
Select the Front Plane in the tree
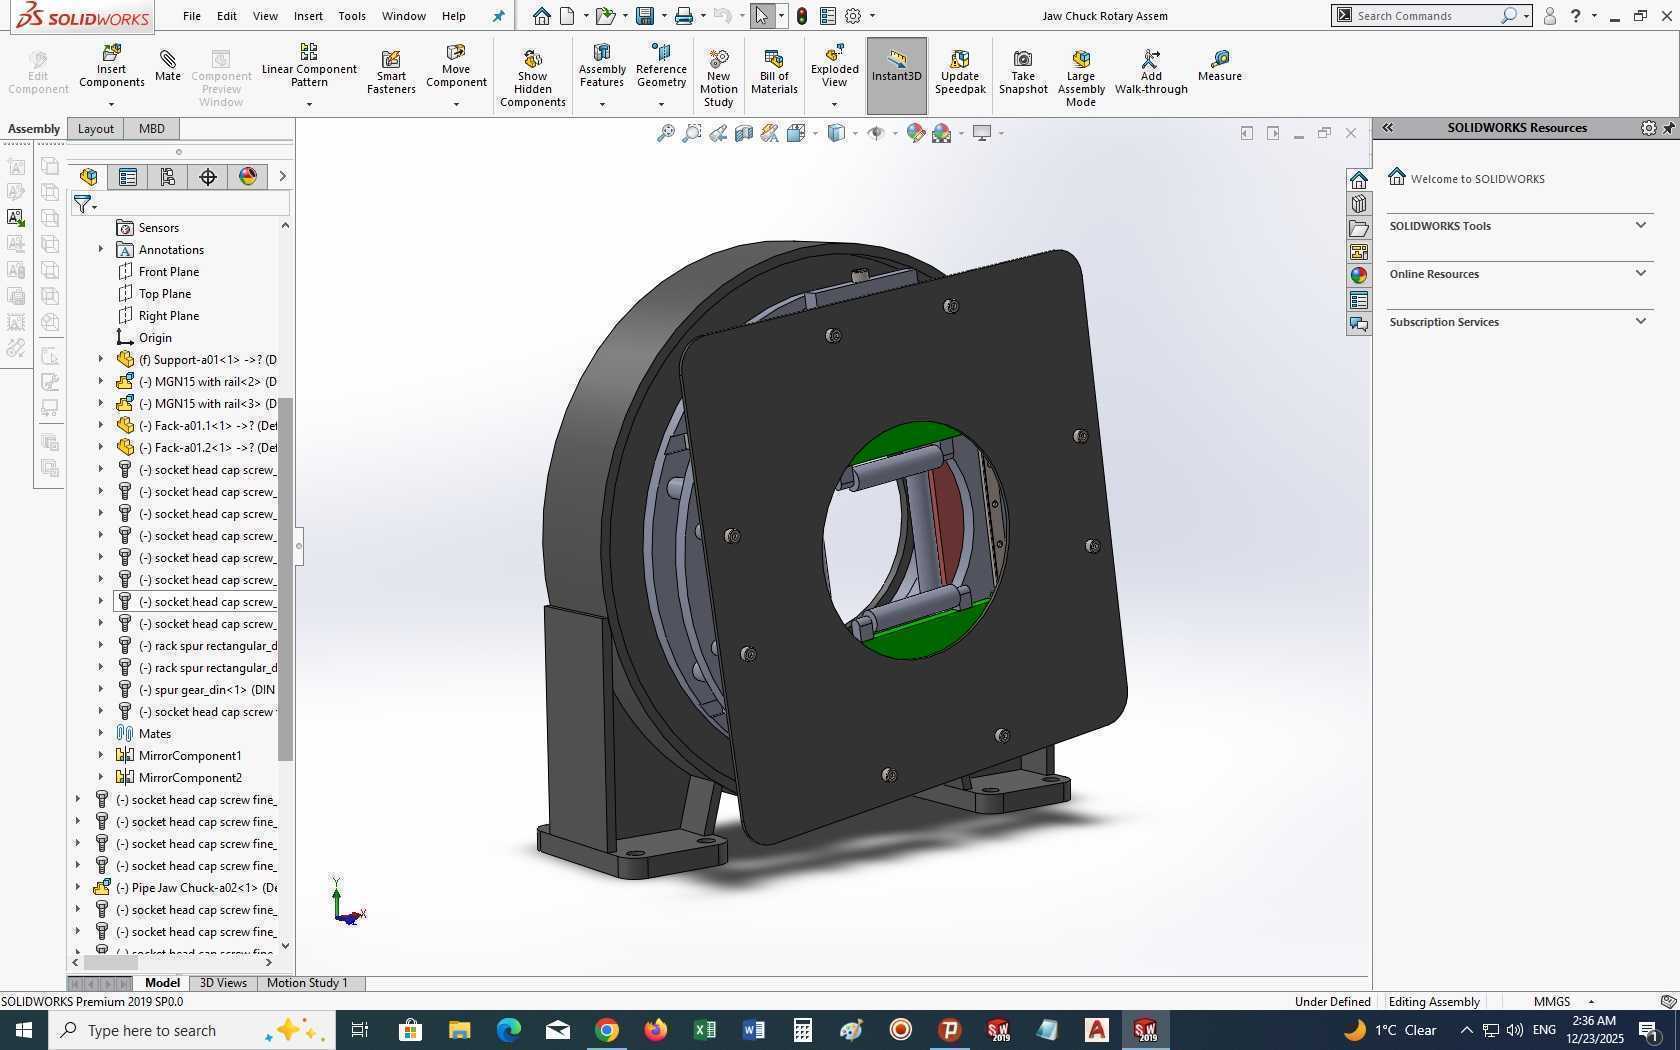169,271
